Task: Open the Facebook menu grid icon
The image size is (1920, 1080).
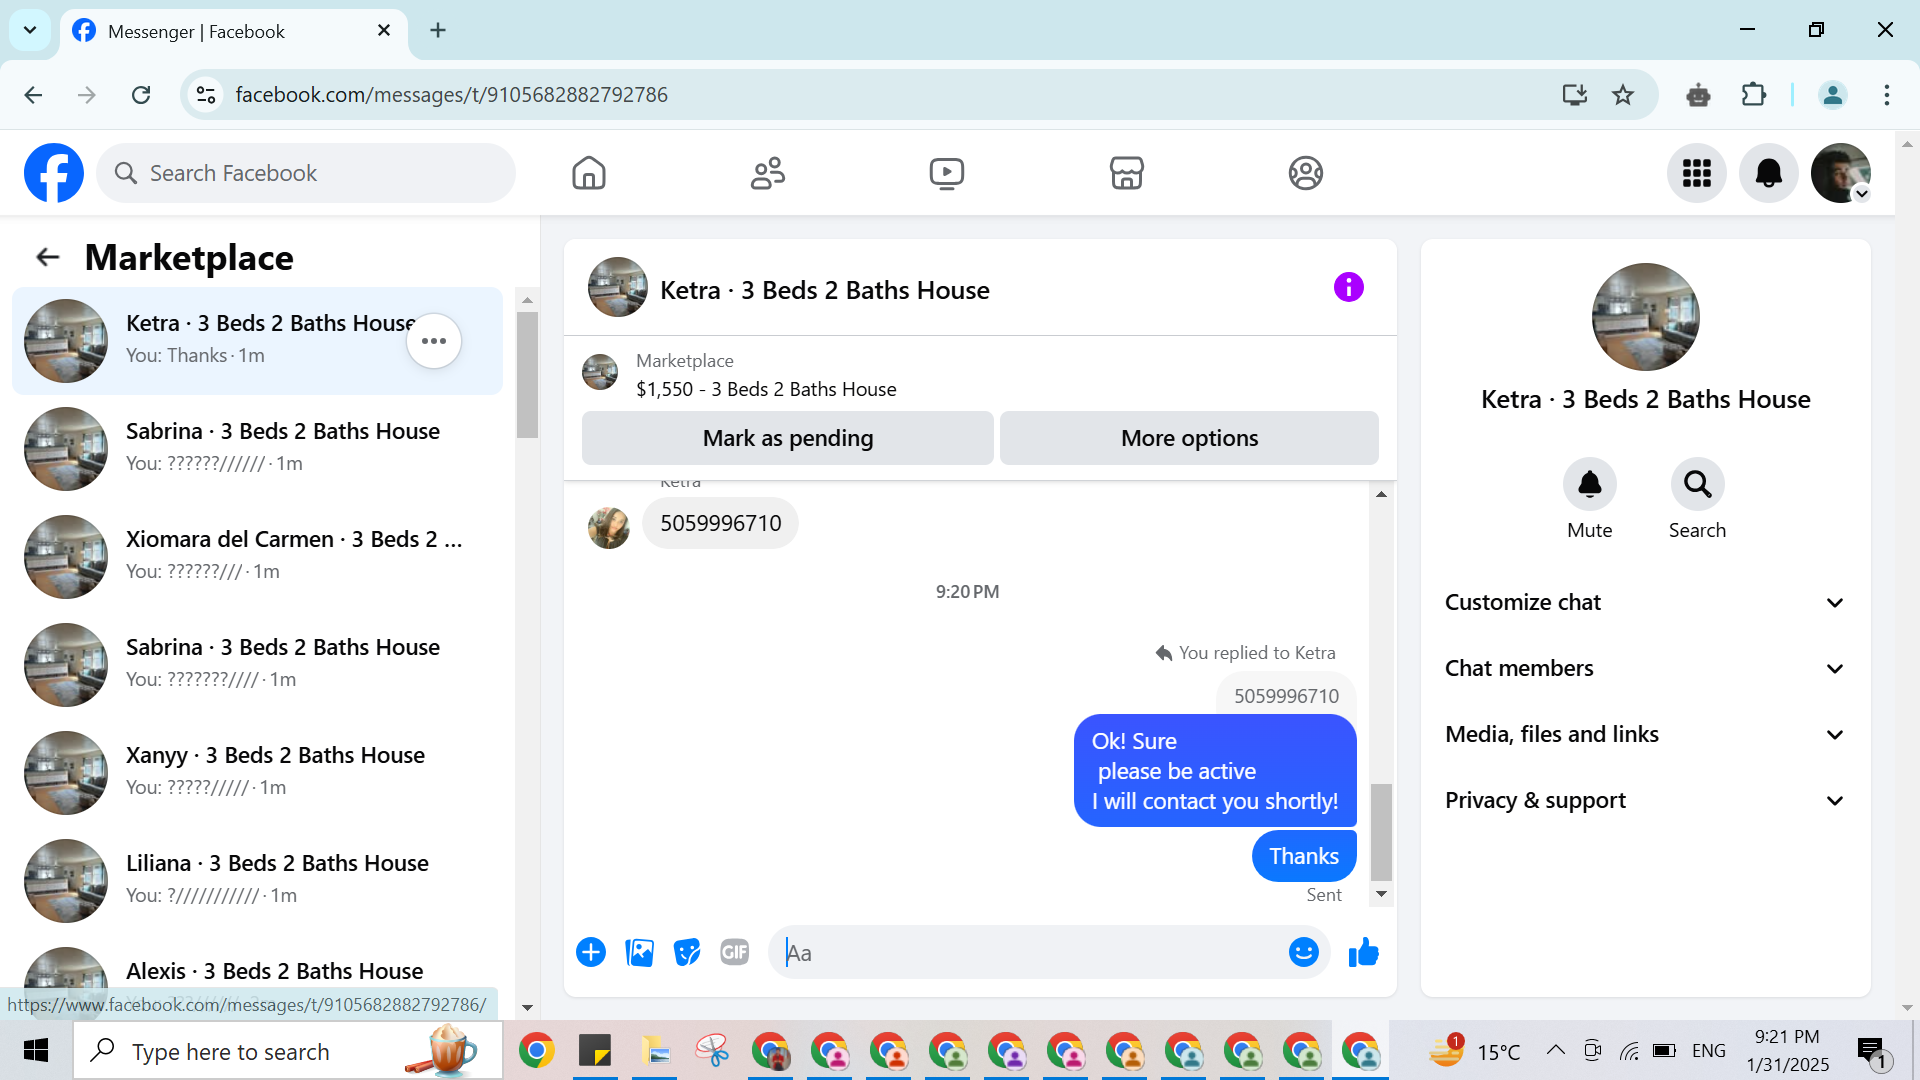Action: (x=1697, y=173)
